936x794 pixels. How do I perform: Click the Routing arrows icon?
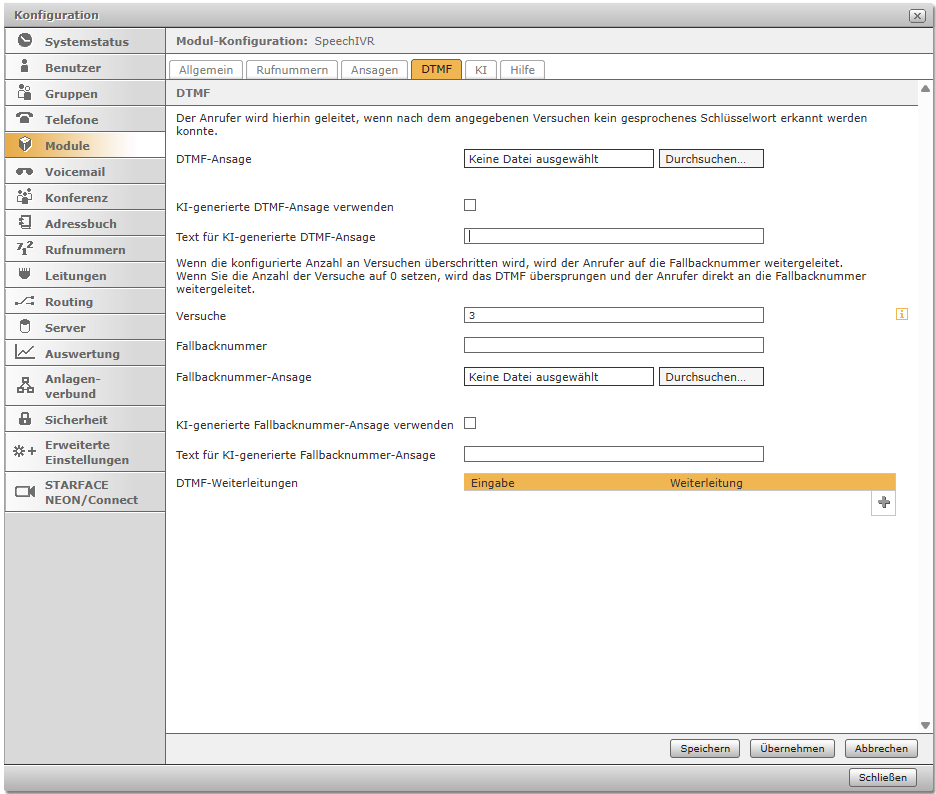[25, 302]
